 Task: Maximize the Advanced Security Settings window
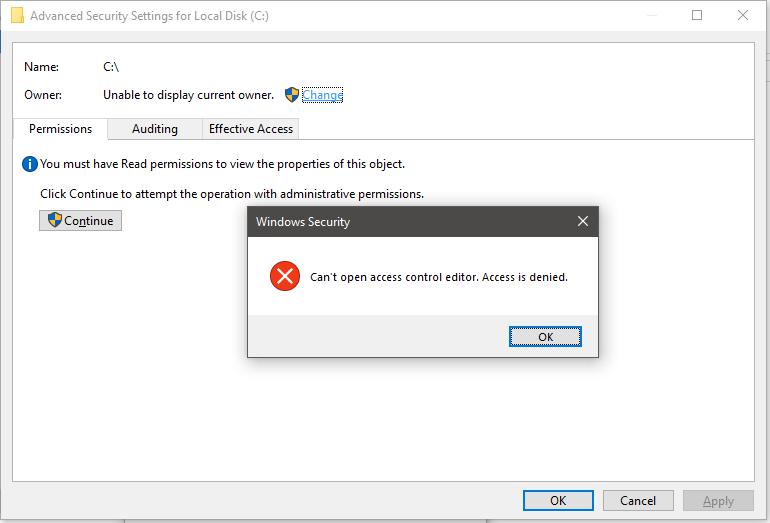(697, 15)
